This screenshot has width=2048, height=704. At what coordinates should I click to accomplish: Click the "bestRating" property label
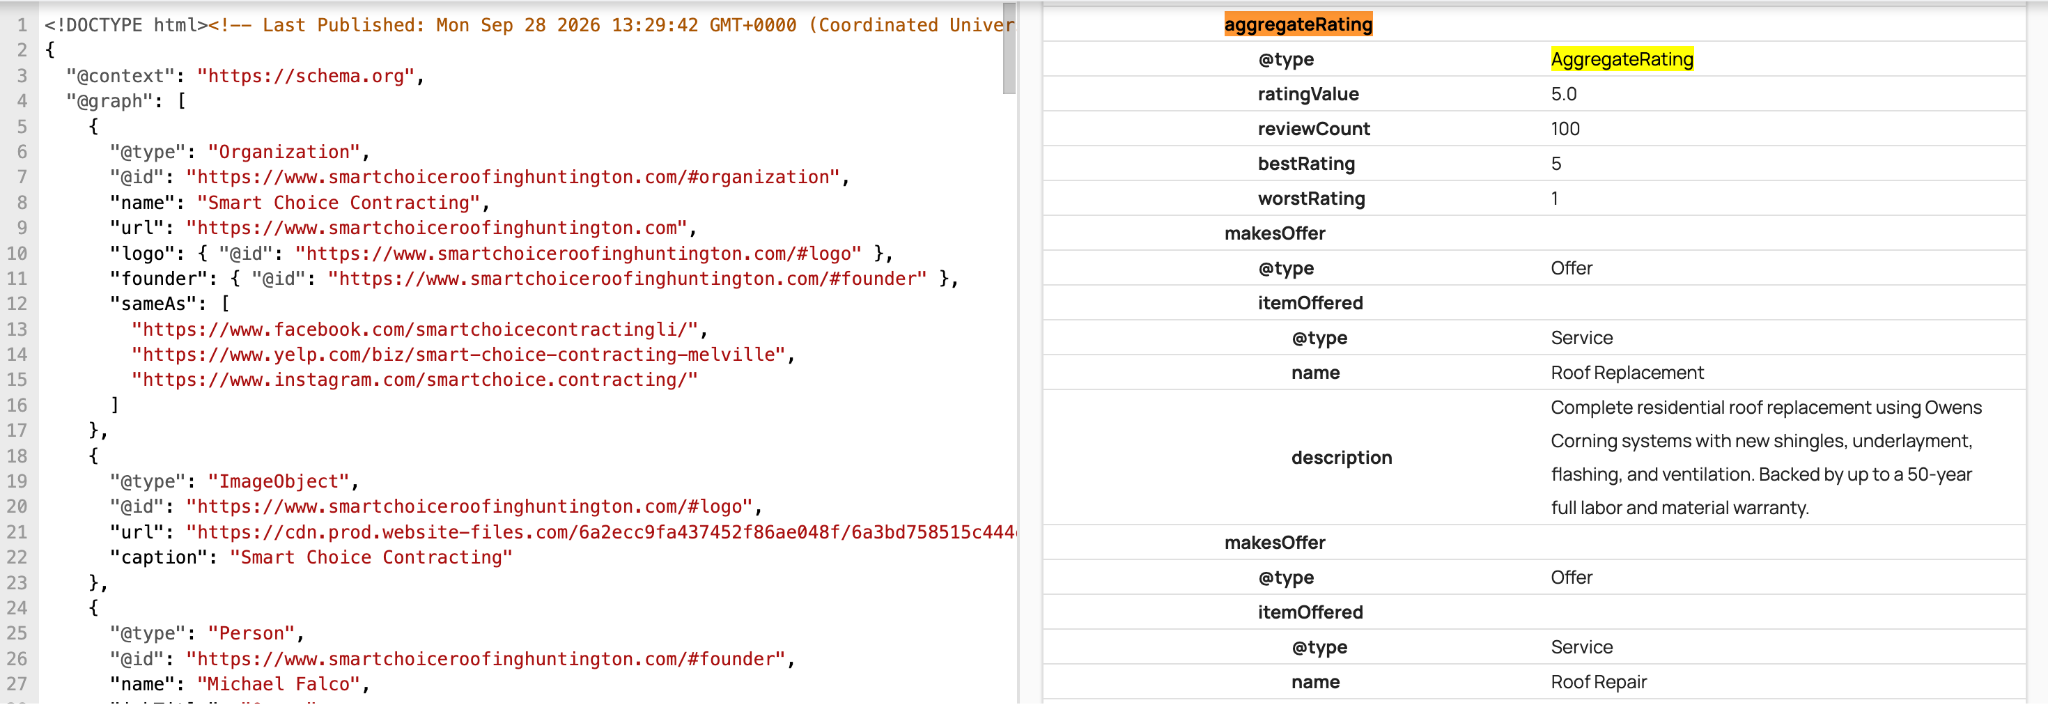pyautogui.click(x=1306, y=164)
